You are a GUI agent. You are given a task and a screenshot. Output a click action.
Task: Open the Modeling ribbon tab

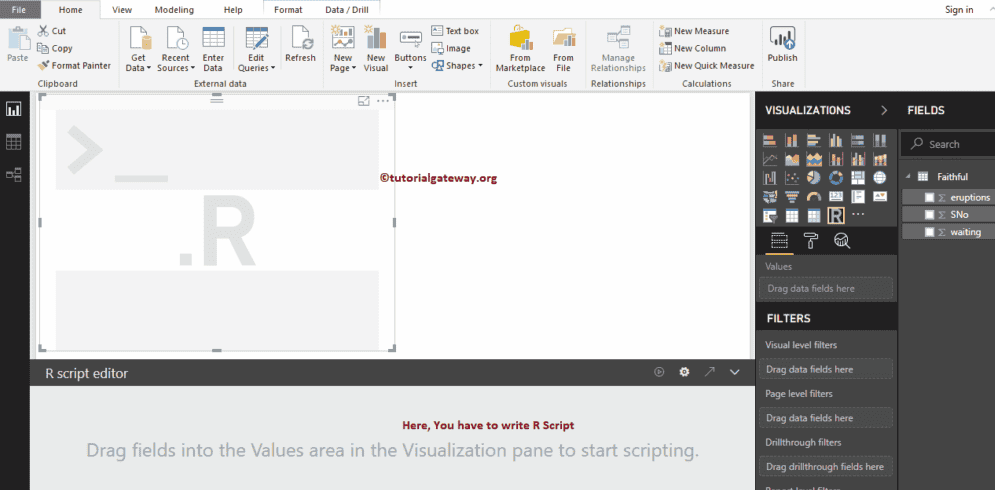[x=175, y=10]
